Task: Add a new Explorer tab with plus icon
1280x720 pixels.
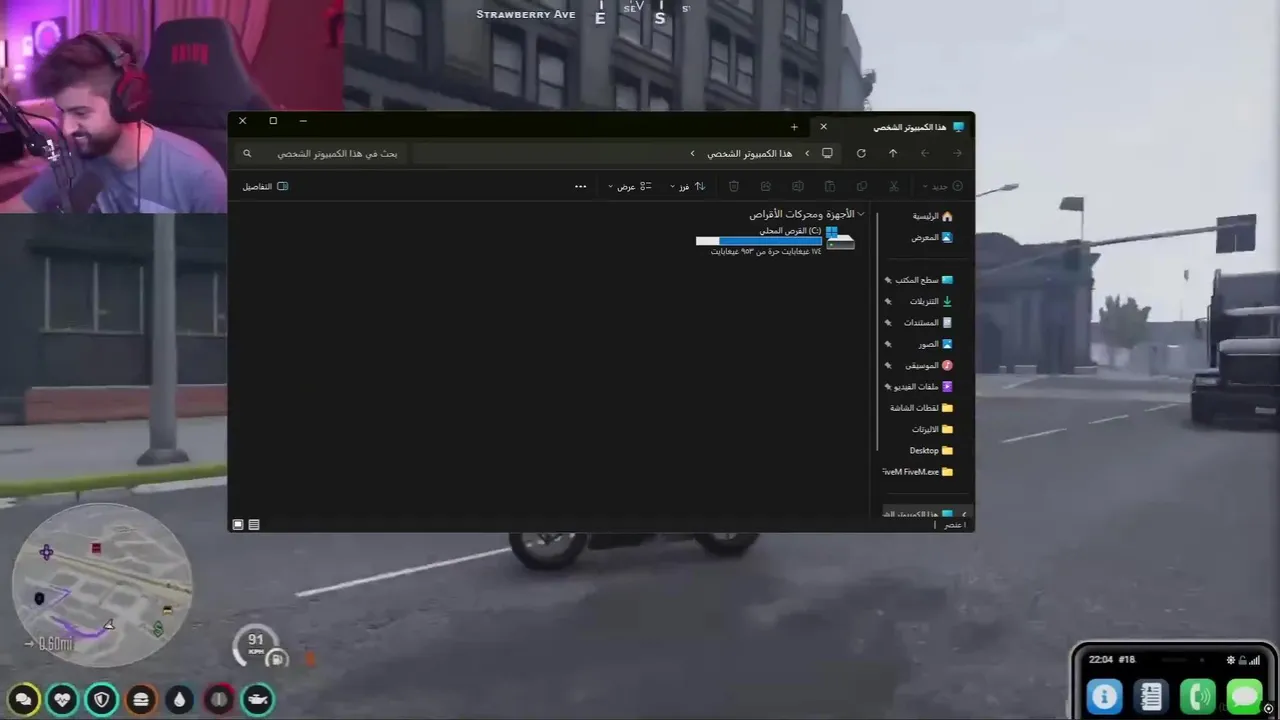Action: coord(794,127)
